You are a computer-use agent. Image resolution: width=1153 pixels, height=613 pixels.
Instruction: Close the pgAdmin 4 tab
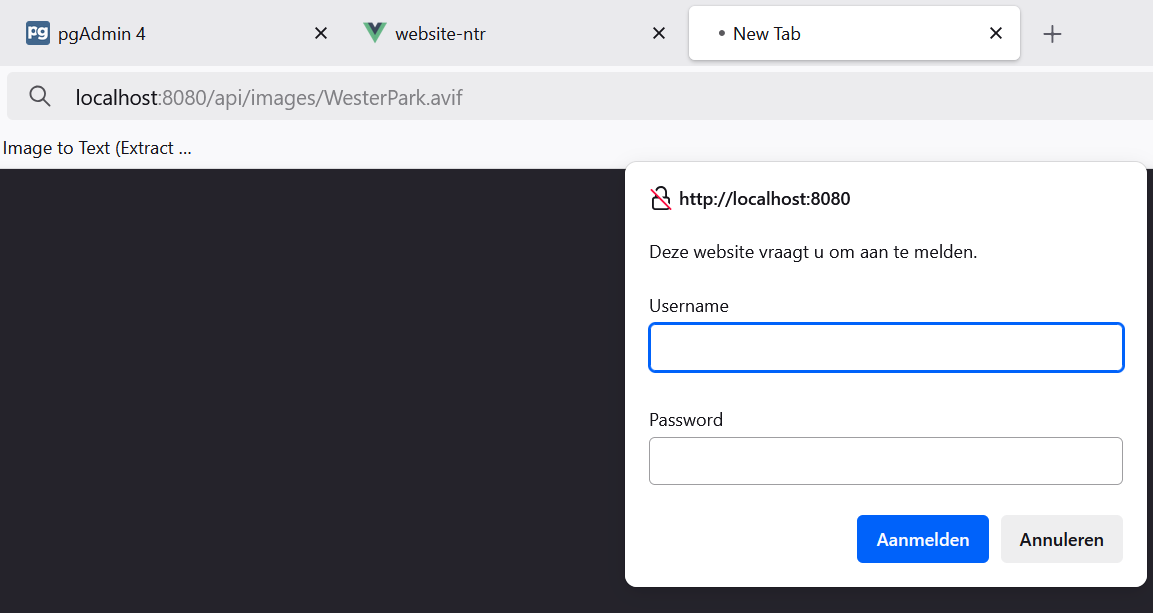[321, 33]
